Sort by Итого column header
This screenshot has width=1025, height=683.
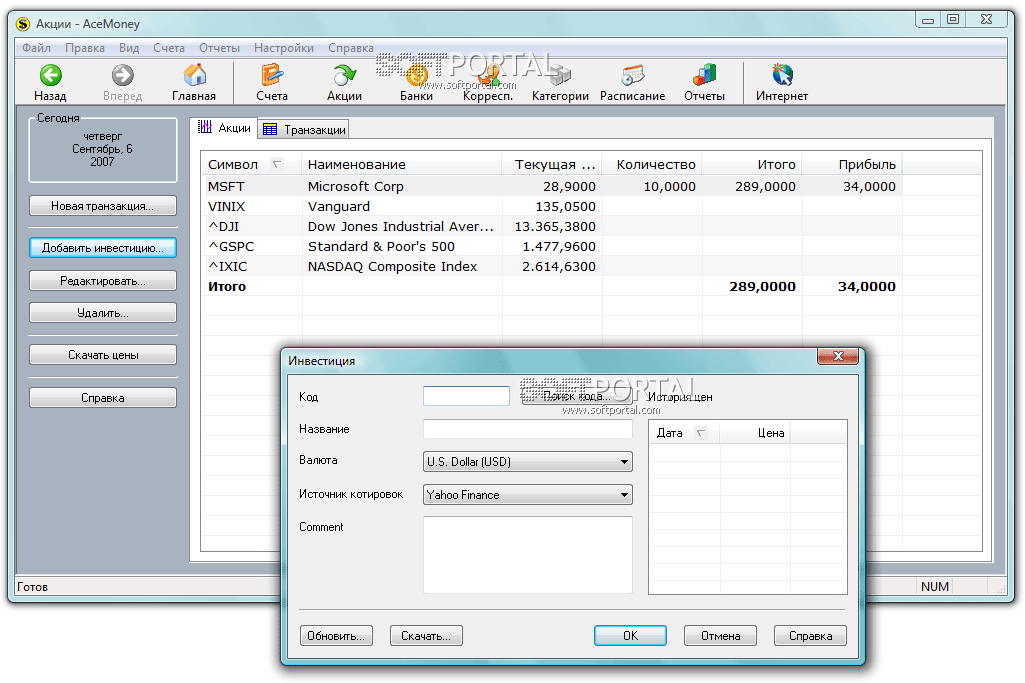(x=752, y=165)
